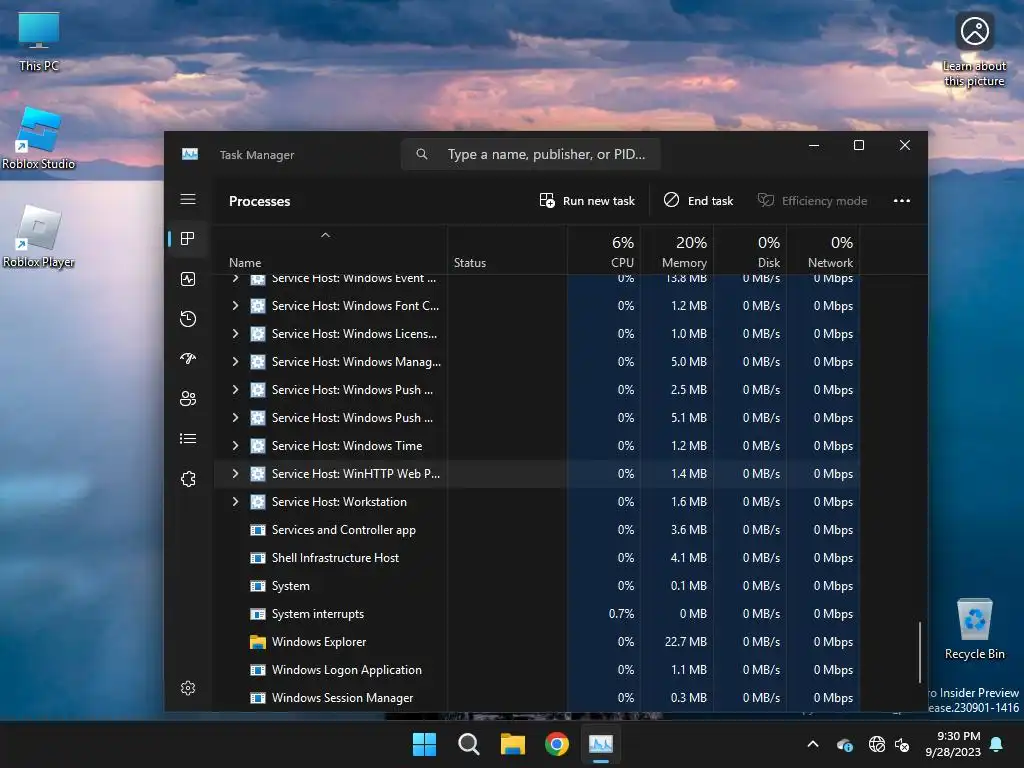This screenshot has height=768, width=1024.
Task: Open notification bell in taskbar
Action: (996, 744)
